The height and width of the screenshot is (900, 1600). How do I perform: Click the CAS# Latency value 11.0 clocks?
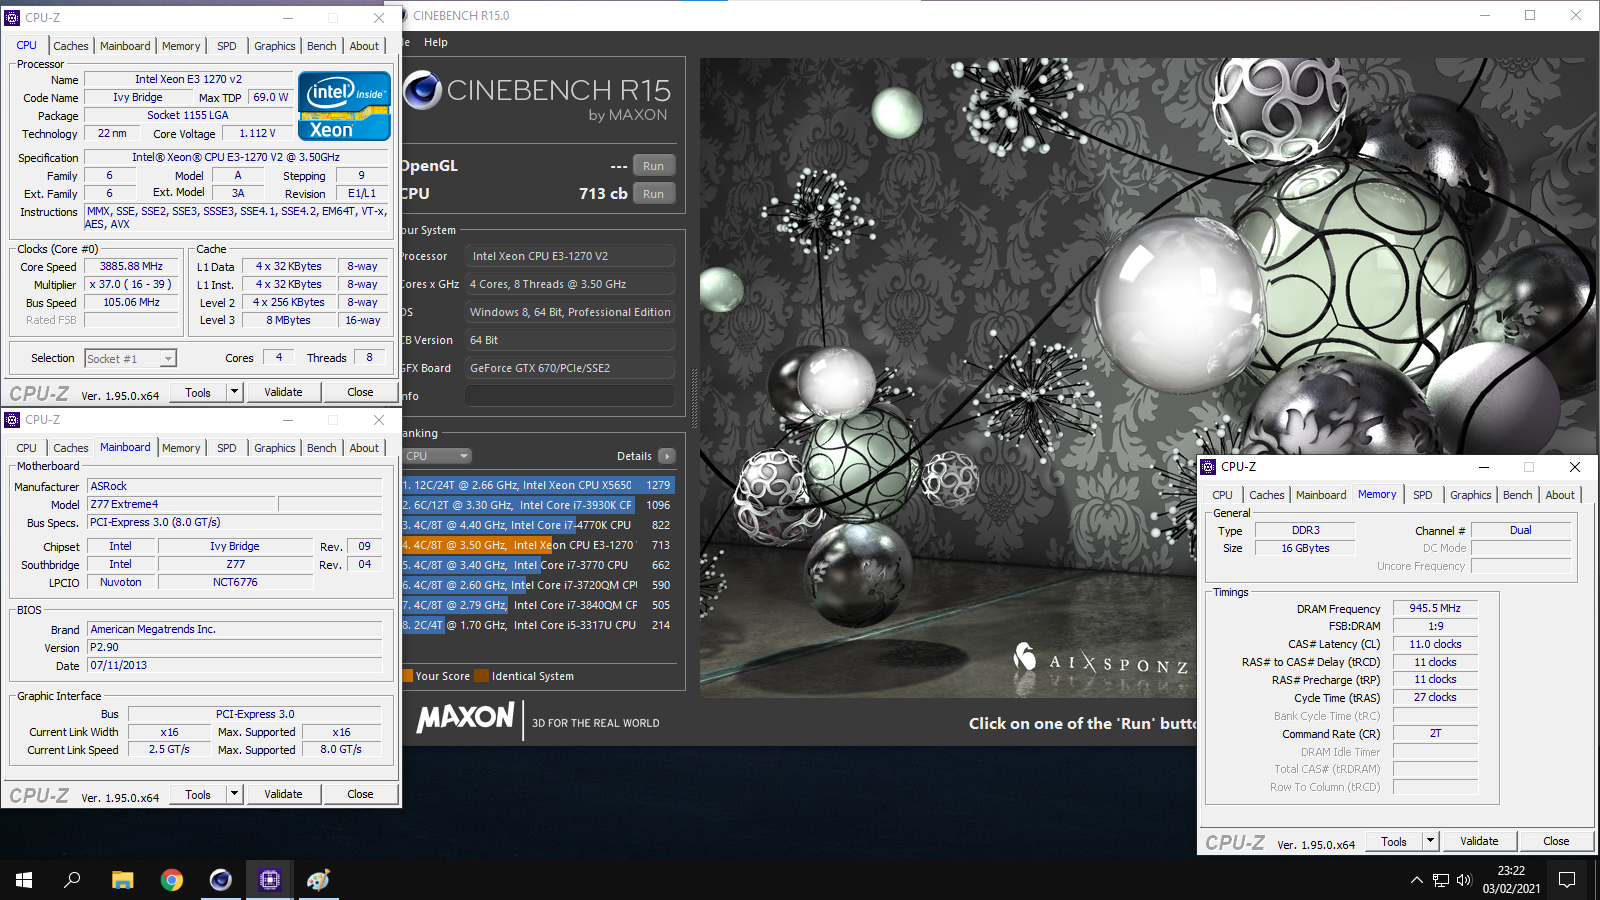click(x=1435, y=644)
